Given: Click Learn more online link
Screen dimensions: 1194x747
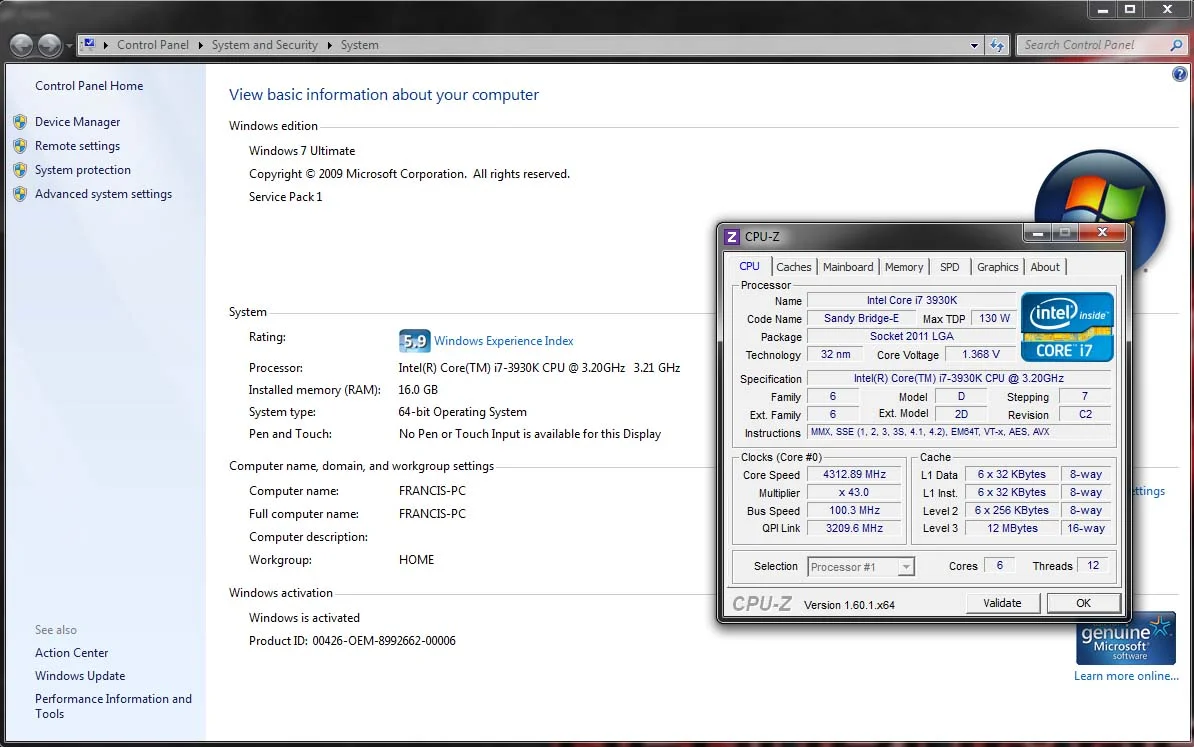Looking at the screenshot, I should (1126, 676).
